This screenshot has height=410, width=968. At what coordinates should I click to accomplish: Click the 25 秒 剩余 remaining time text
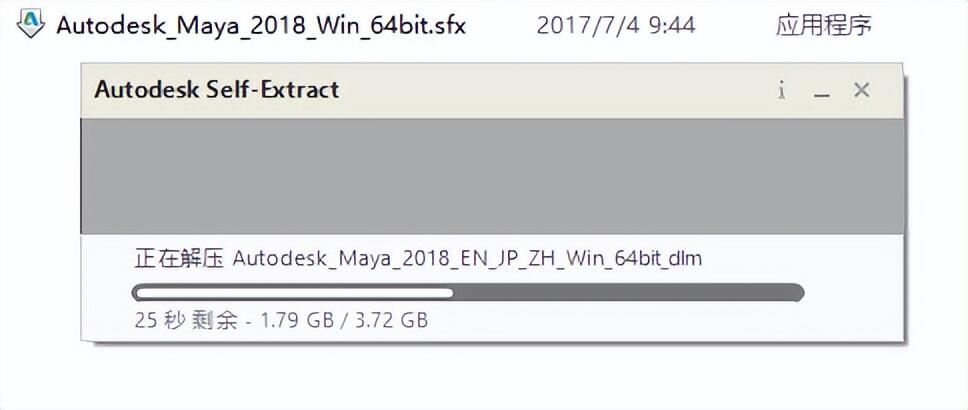(185, 321)
